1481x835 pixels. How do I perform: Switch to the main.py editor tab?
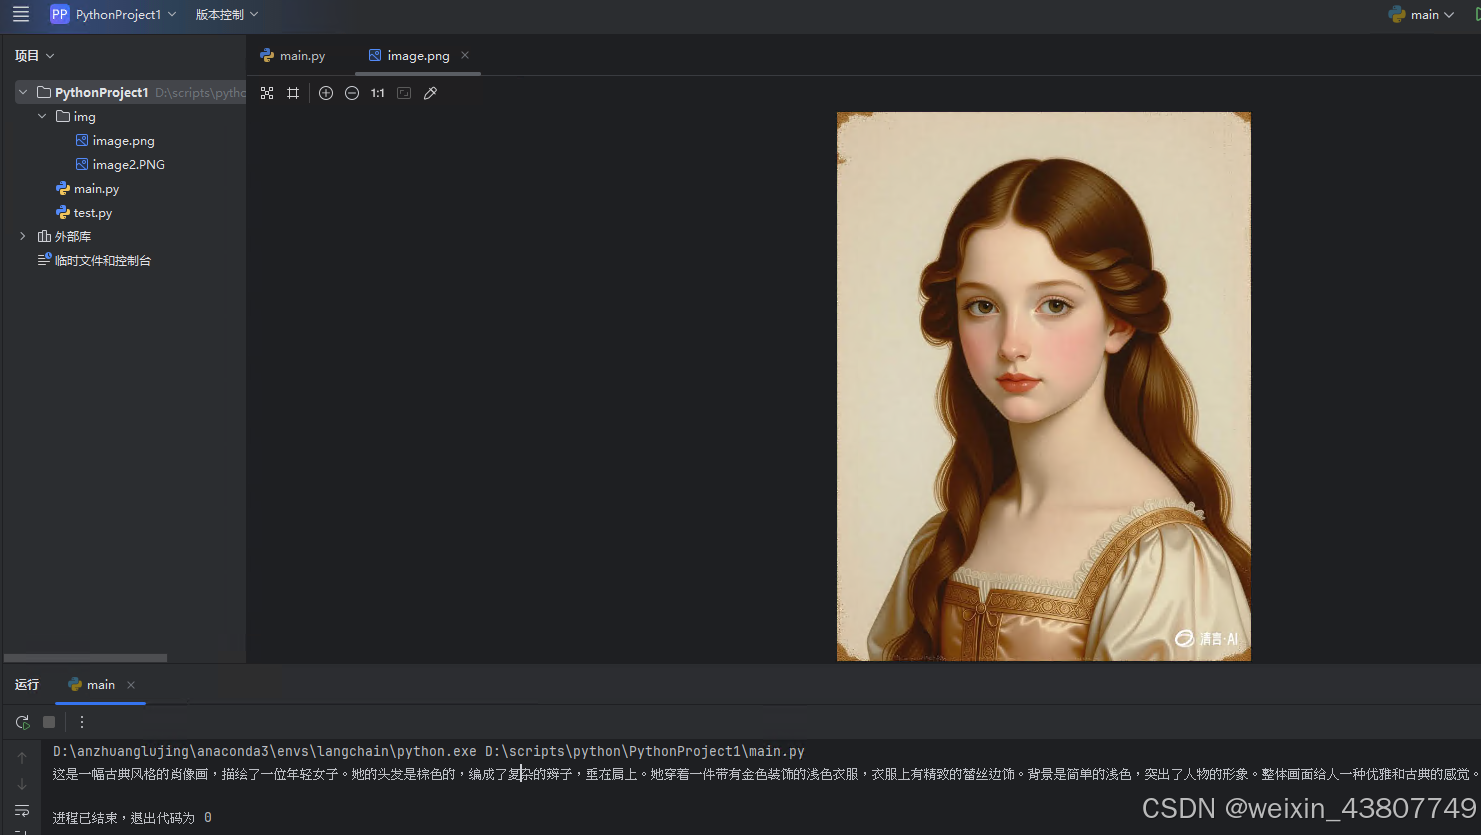pos(292,56)
